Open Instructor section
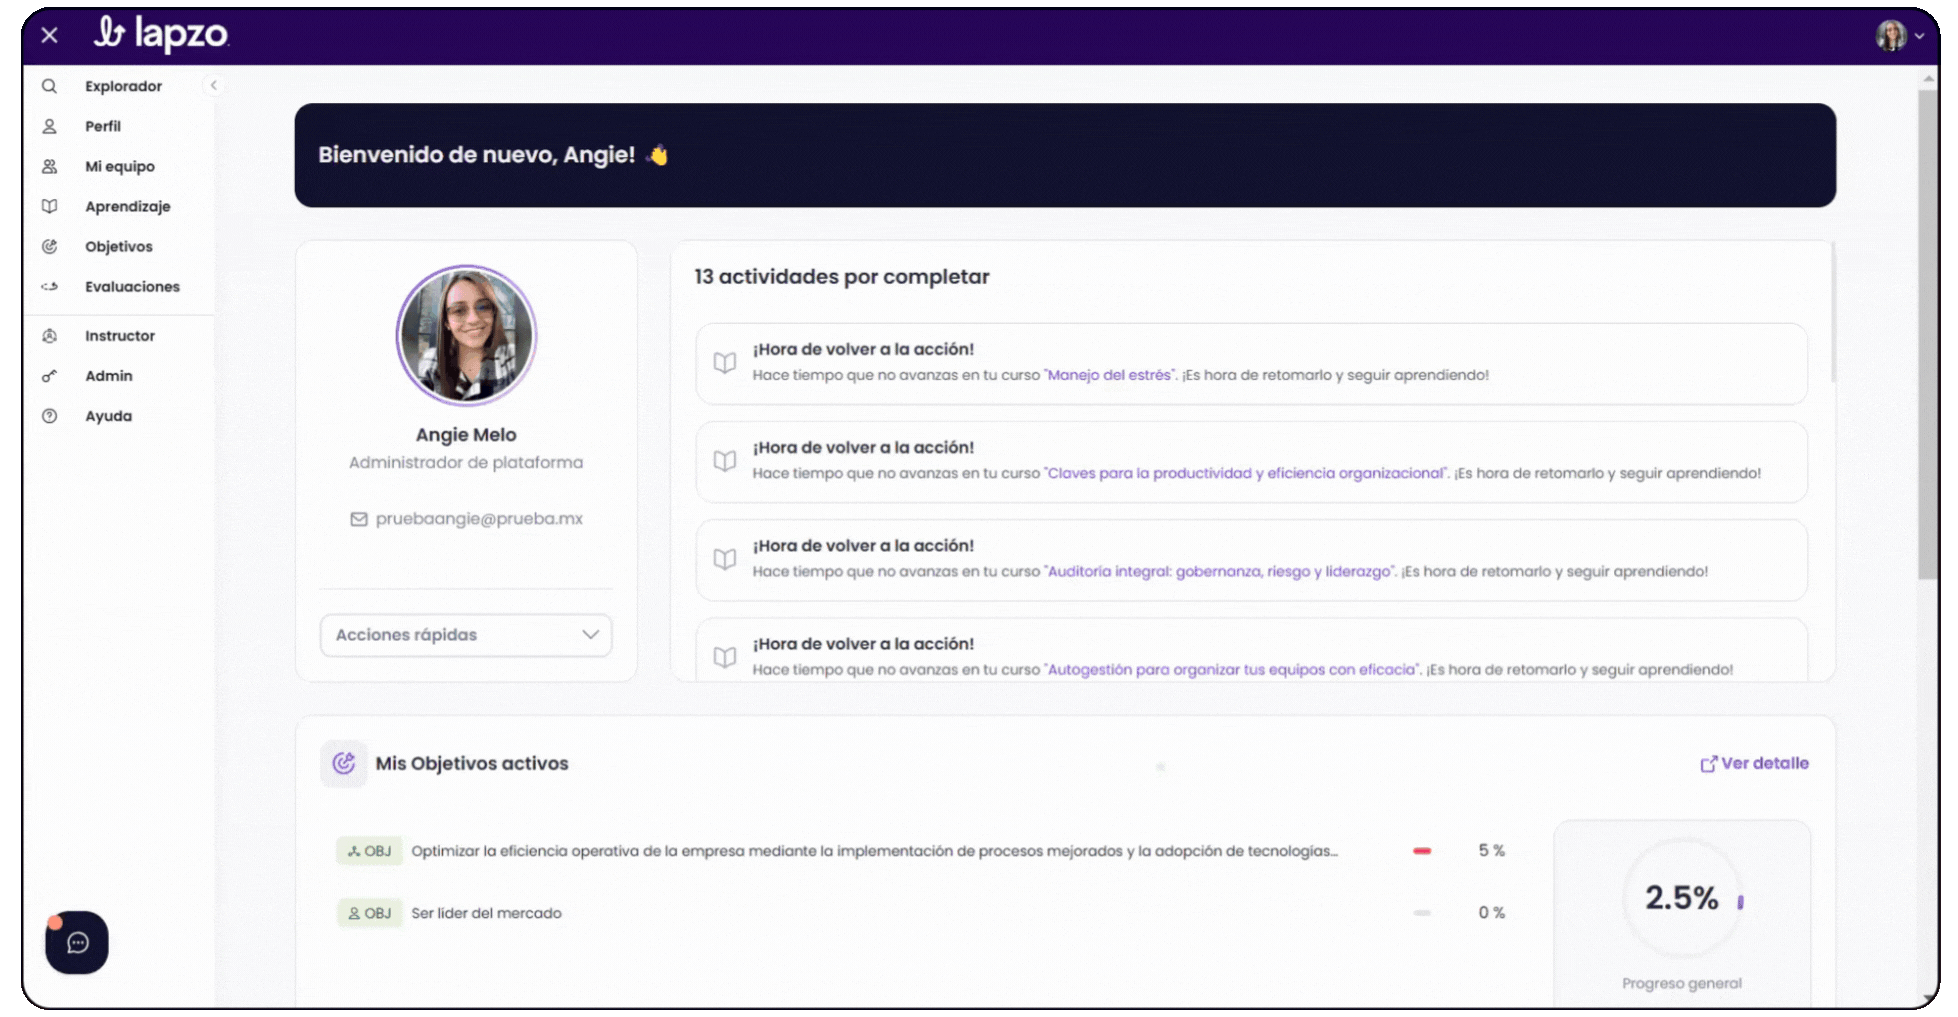The height and width of the screenshot is (1017, 1958). pyautogui.click(x=120, y=336)
